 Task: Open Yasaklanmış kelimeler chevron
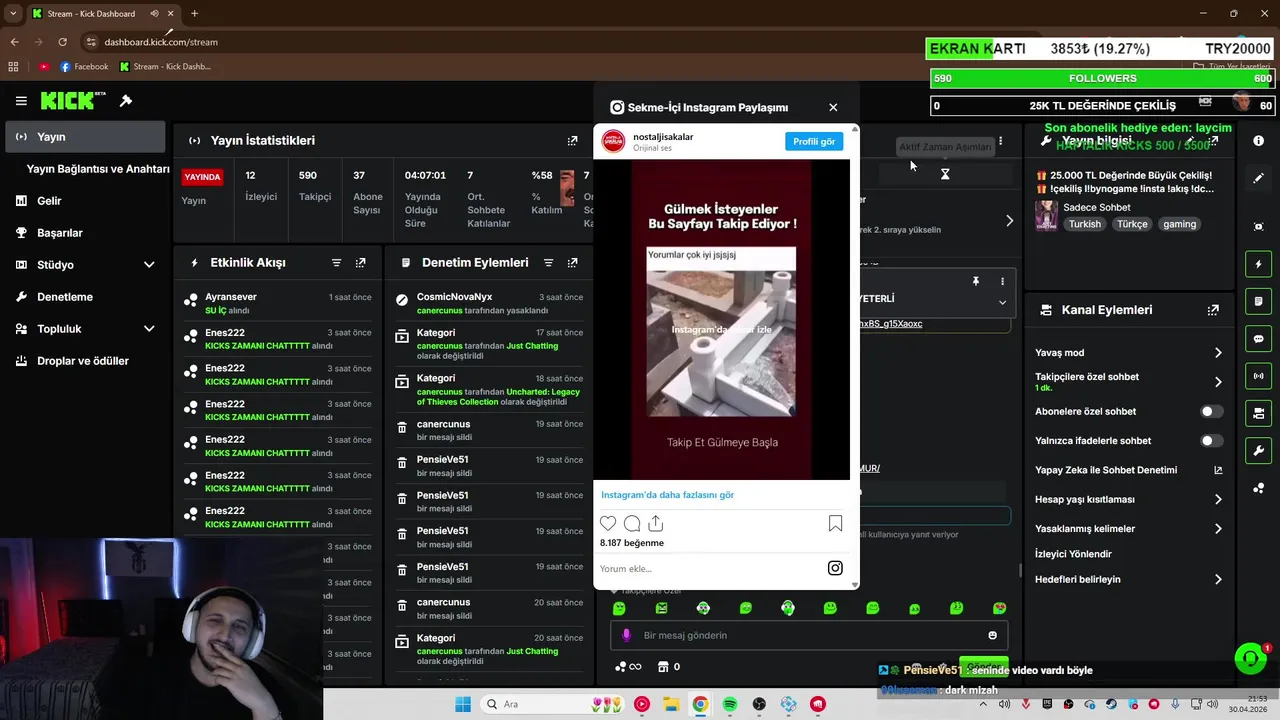[1218, 528]
